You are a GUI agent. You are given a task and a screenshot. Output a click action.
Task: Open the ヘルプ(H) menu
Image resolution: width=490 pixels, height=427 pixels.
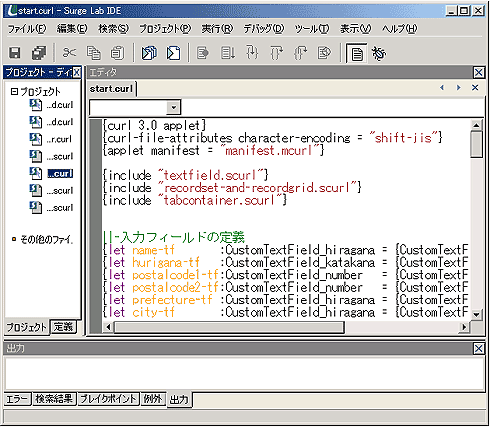pyautogui.click(x=400, y=29)
